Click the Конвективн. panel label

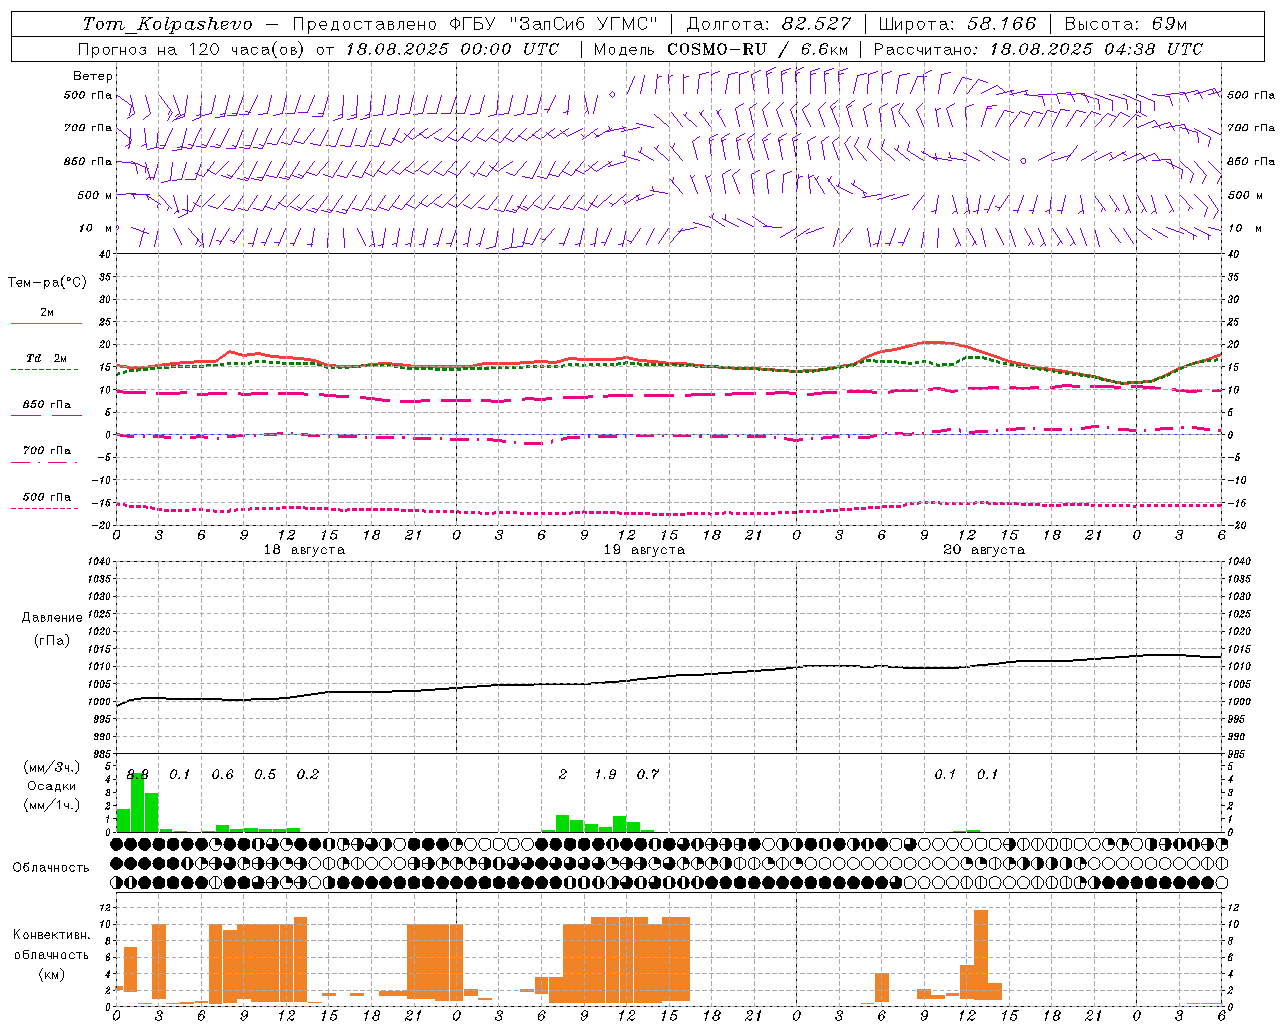pyautogui.click(x=52, y=935)
